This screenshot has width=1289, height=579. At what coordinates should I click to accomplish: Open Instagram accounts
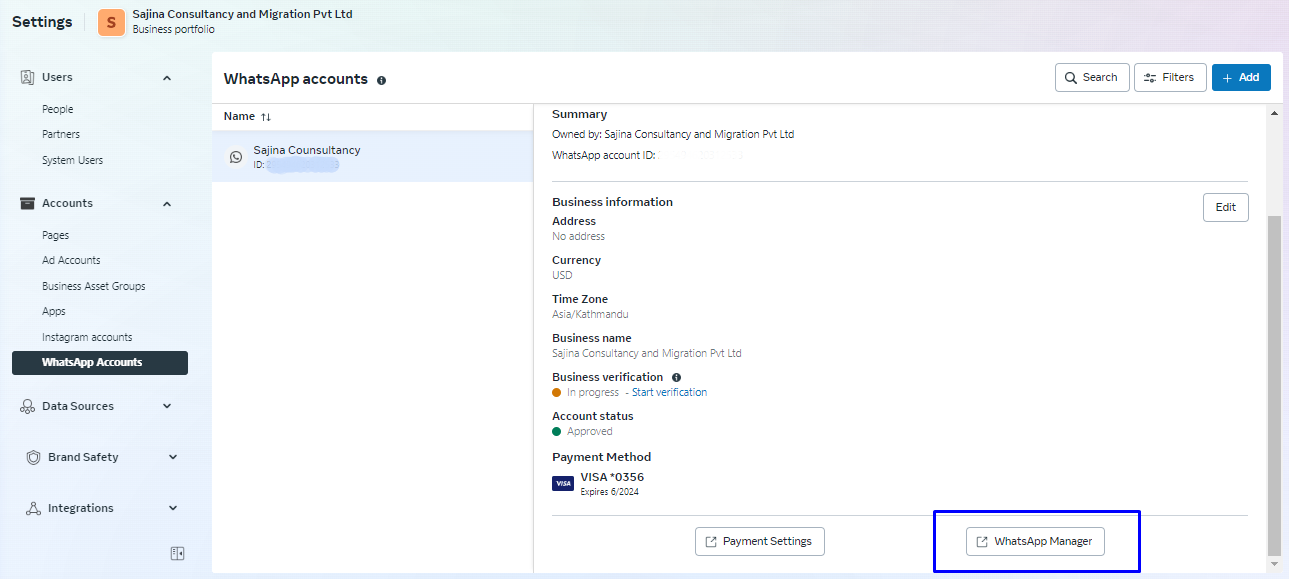(x=87, y=337)
